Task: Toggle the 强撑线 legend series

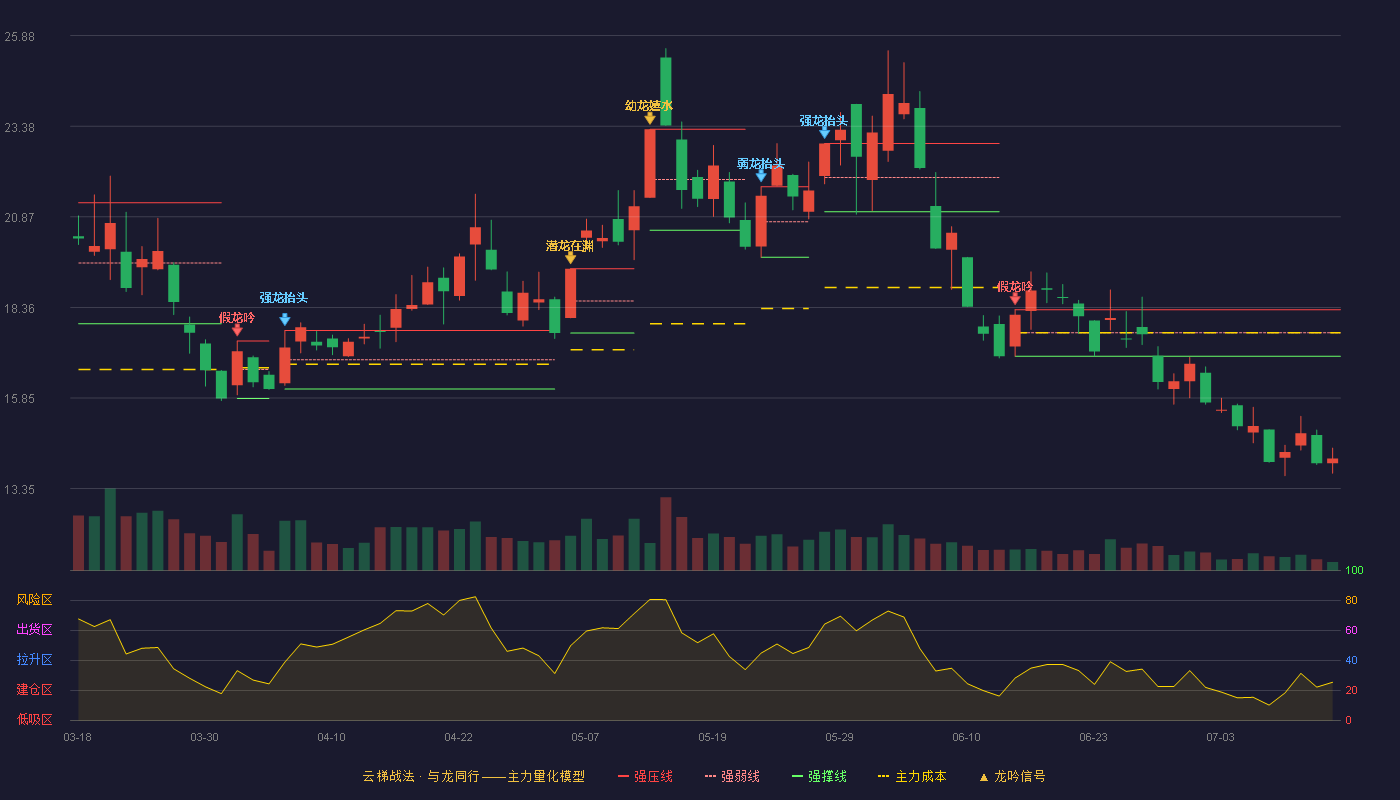Action: coord(819,776)
